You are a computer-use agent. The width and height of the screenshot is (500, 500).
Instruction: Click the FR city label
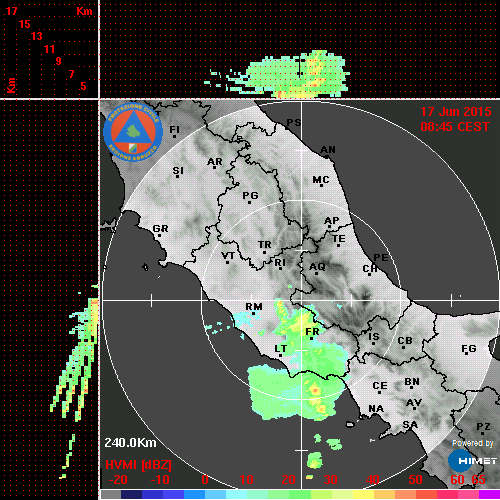[x=312, y=332]
